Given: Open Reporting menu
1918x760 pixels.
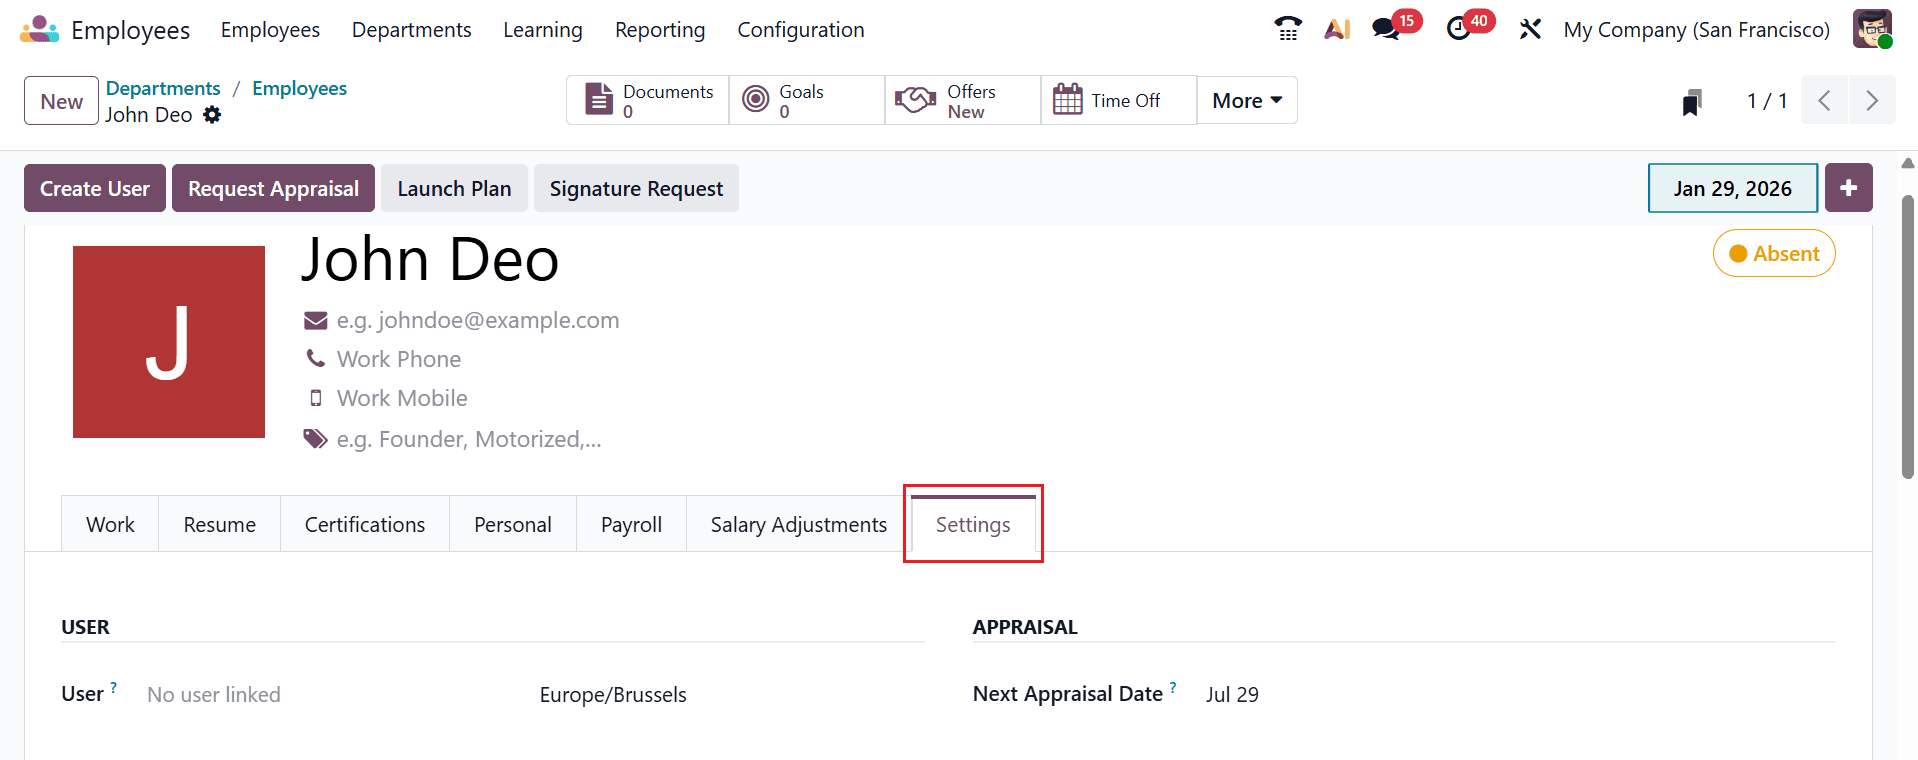Looking at the screenshot, I should [x=660, y=30].
